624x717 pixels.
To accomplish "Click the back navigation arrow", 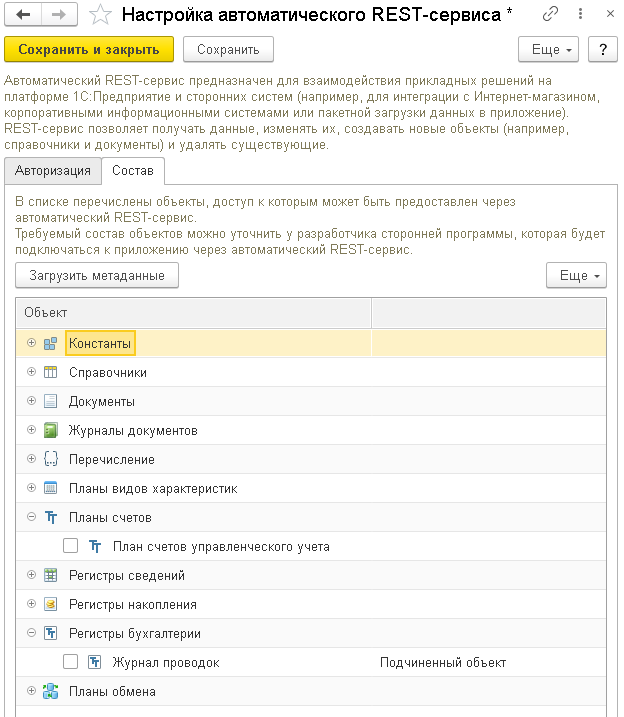I will 23,15.
